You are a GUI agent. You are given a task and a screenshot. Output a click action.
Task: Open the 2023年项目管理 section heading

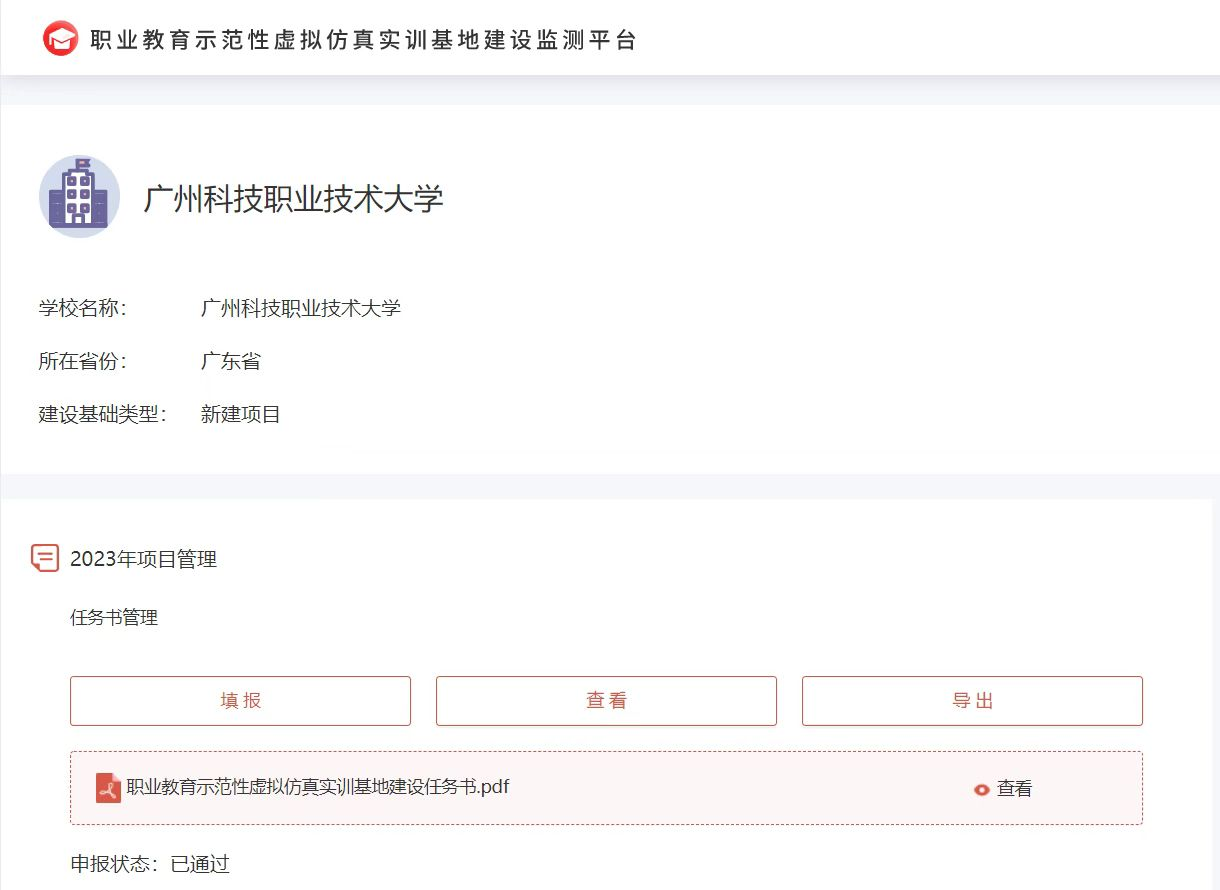(x=143, y=559)
